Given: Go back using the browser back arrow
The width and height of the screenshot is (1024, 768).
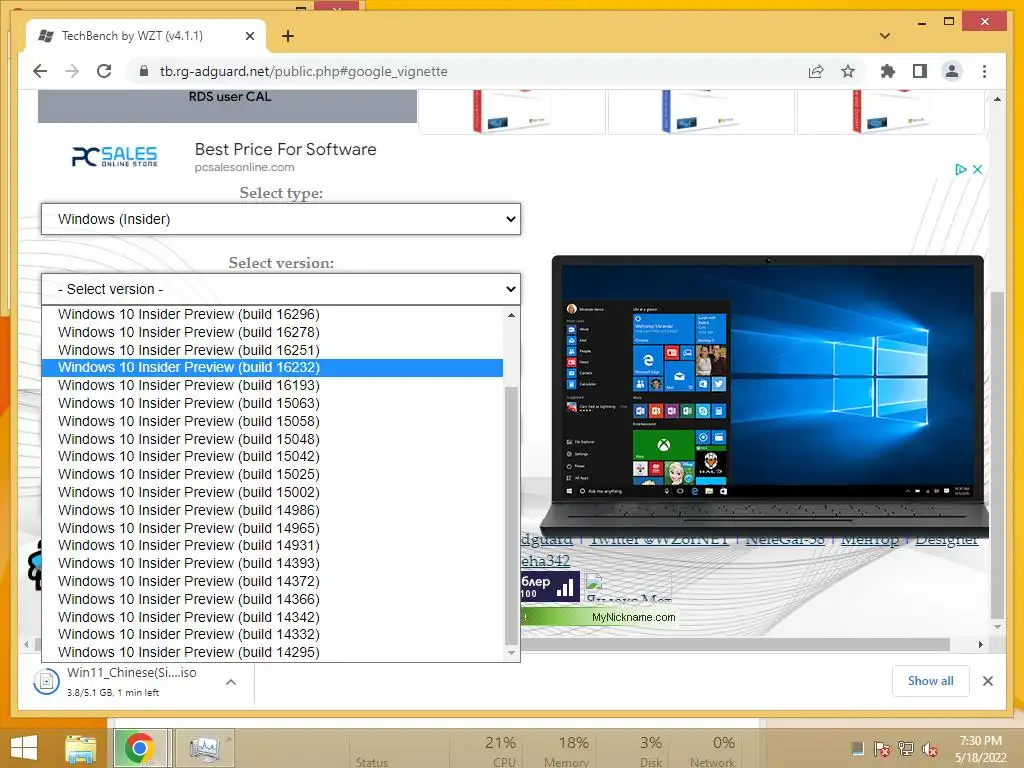Looking at the screenshot, I should click(x=40, y=71).
